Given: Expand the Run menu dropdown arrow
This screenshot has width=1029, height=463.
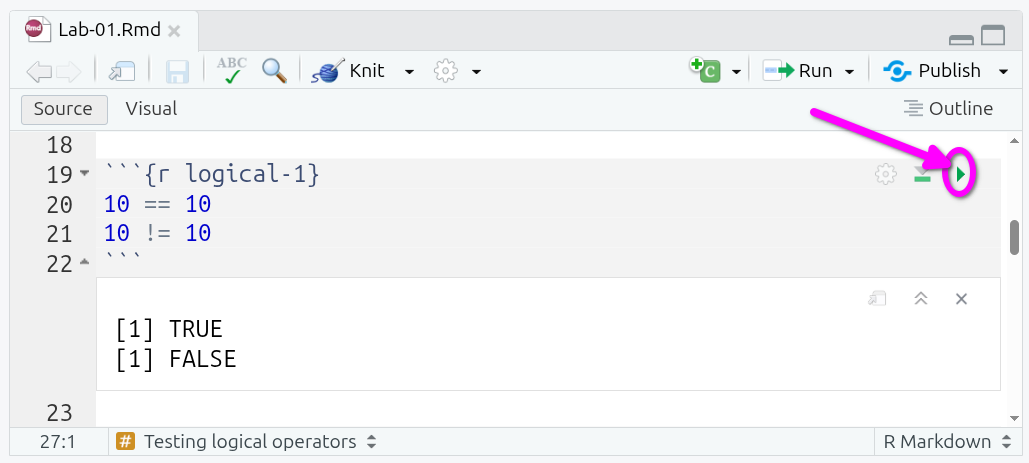Looking at the screenshot, I should point(849,71).
